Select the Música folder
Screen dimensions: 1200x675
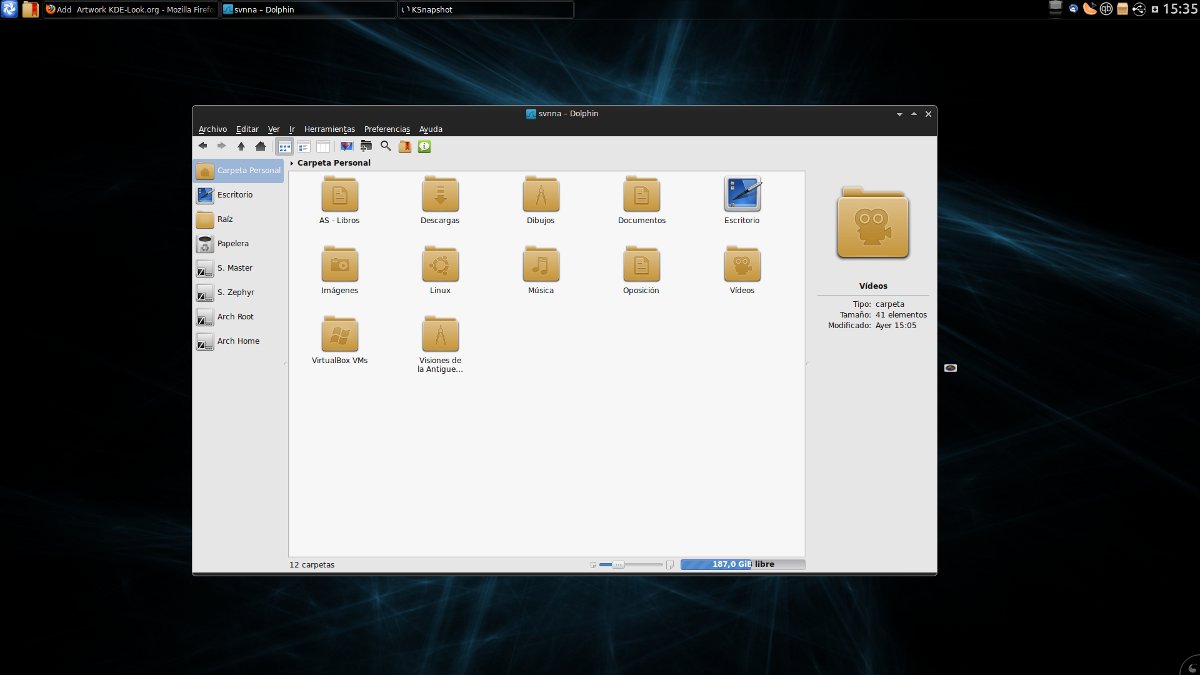tap(540, 270)
